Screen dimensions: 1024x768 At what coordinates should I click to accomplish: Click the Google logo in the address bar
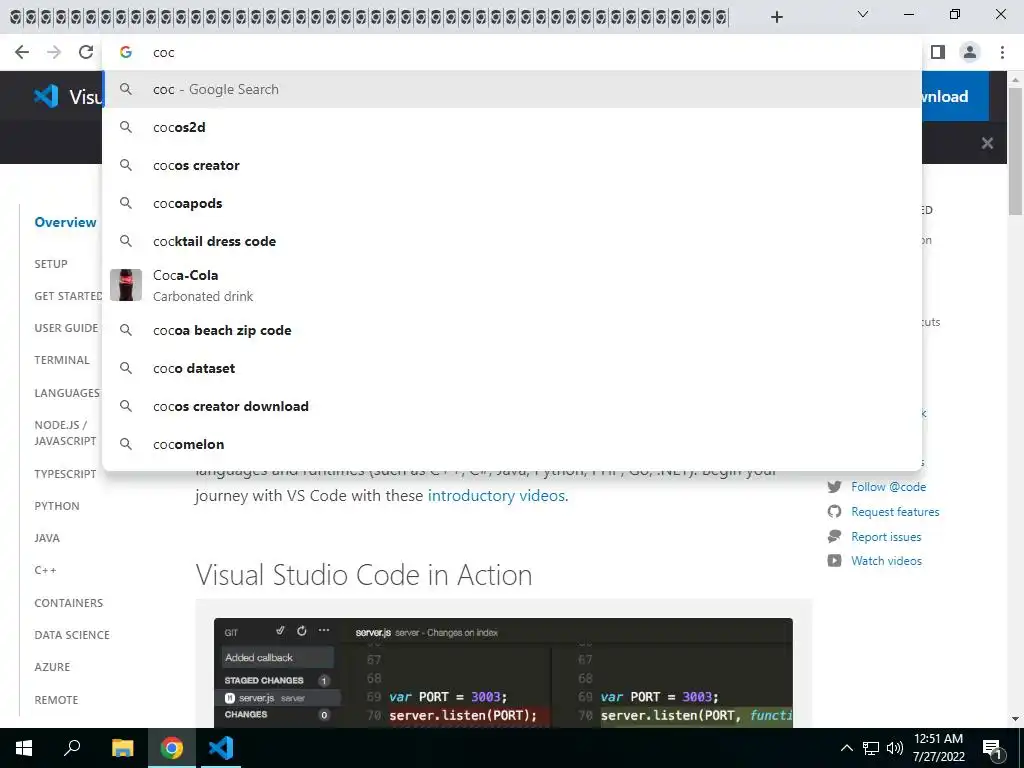126,52
